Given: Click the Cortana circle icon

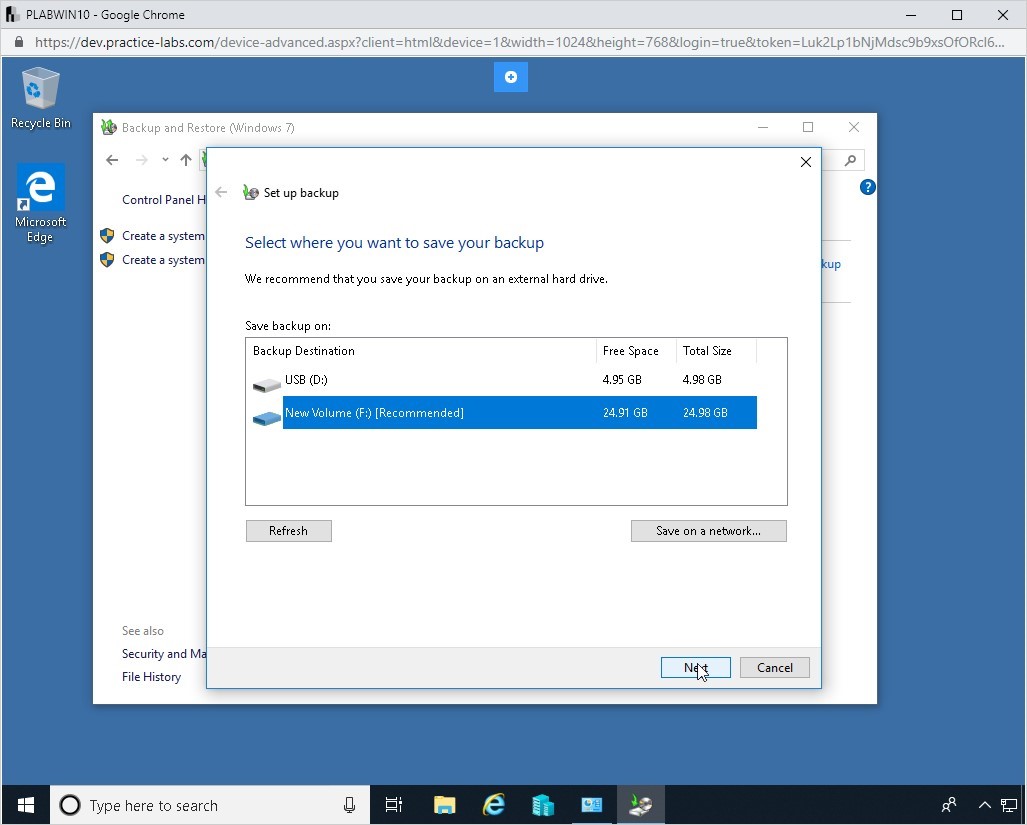Looking at the screenshot, I should point(70,805).
